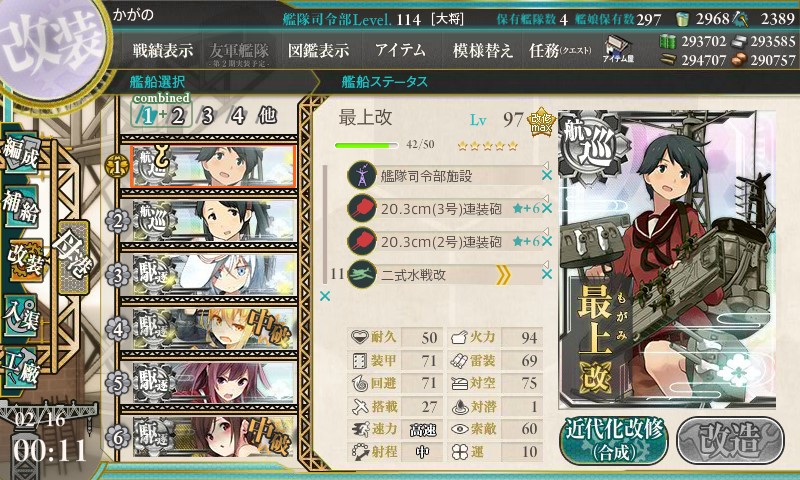Remove 20.3cm(2号)連装砲 with its X button
The width and height of the screenshot is (800, 480).
pyautogui.click(x=547, y=241)
